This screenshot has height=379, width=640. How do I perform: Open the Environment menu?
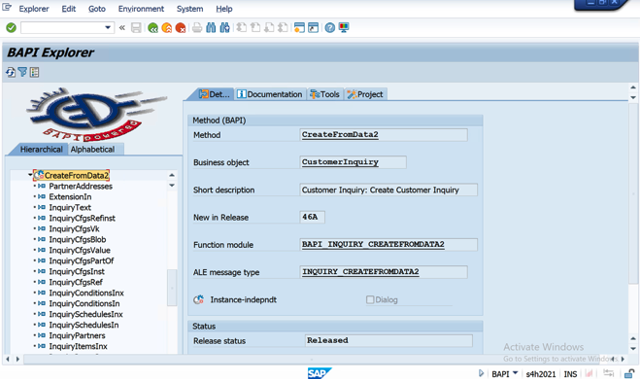(141, 9)
